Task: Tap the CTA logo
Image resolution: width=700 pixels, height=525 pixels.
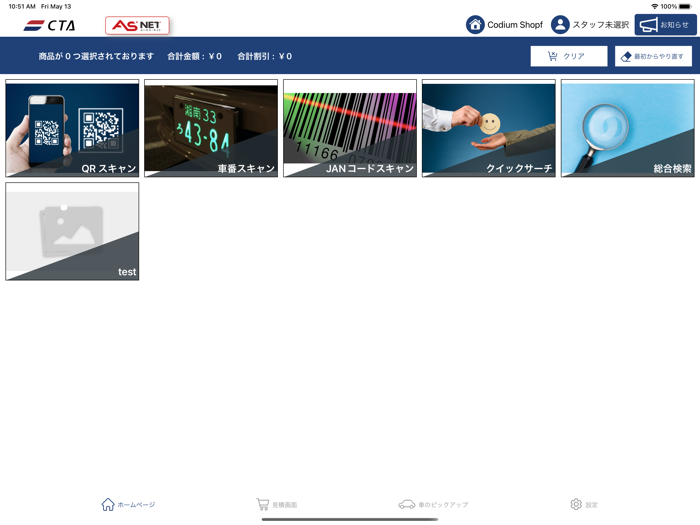Action: (50, 25)
